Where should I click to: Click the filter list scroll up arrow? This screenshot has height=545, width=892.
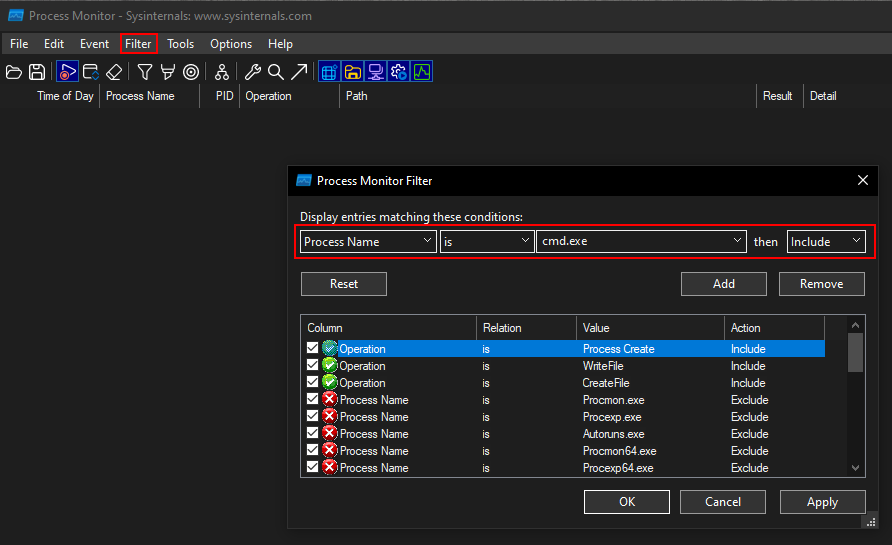856,325
